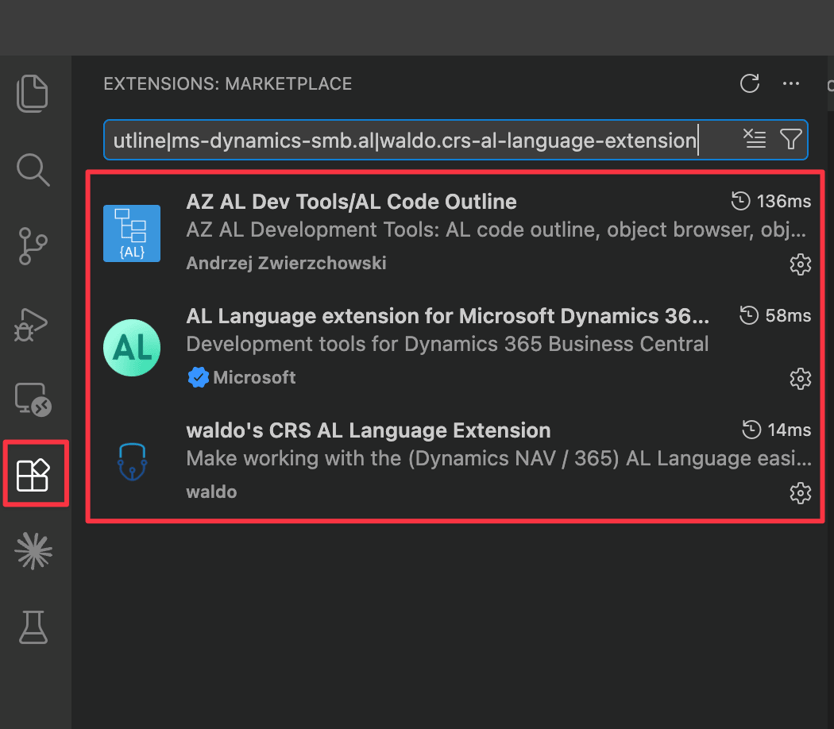Click description 'Development tools for Dynamics 365 Business Central'
Viewport: 834px width, 729px height.
click(447, 344)
